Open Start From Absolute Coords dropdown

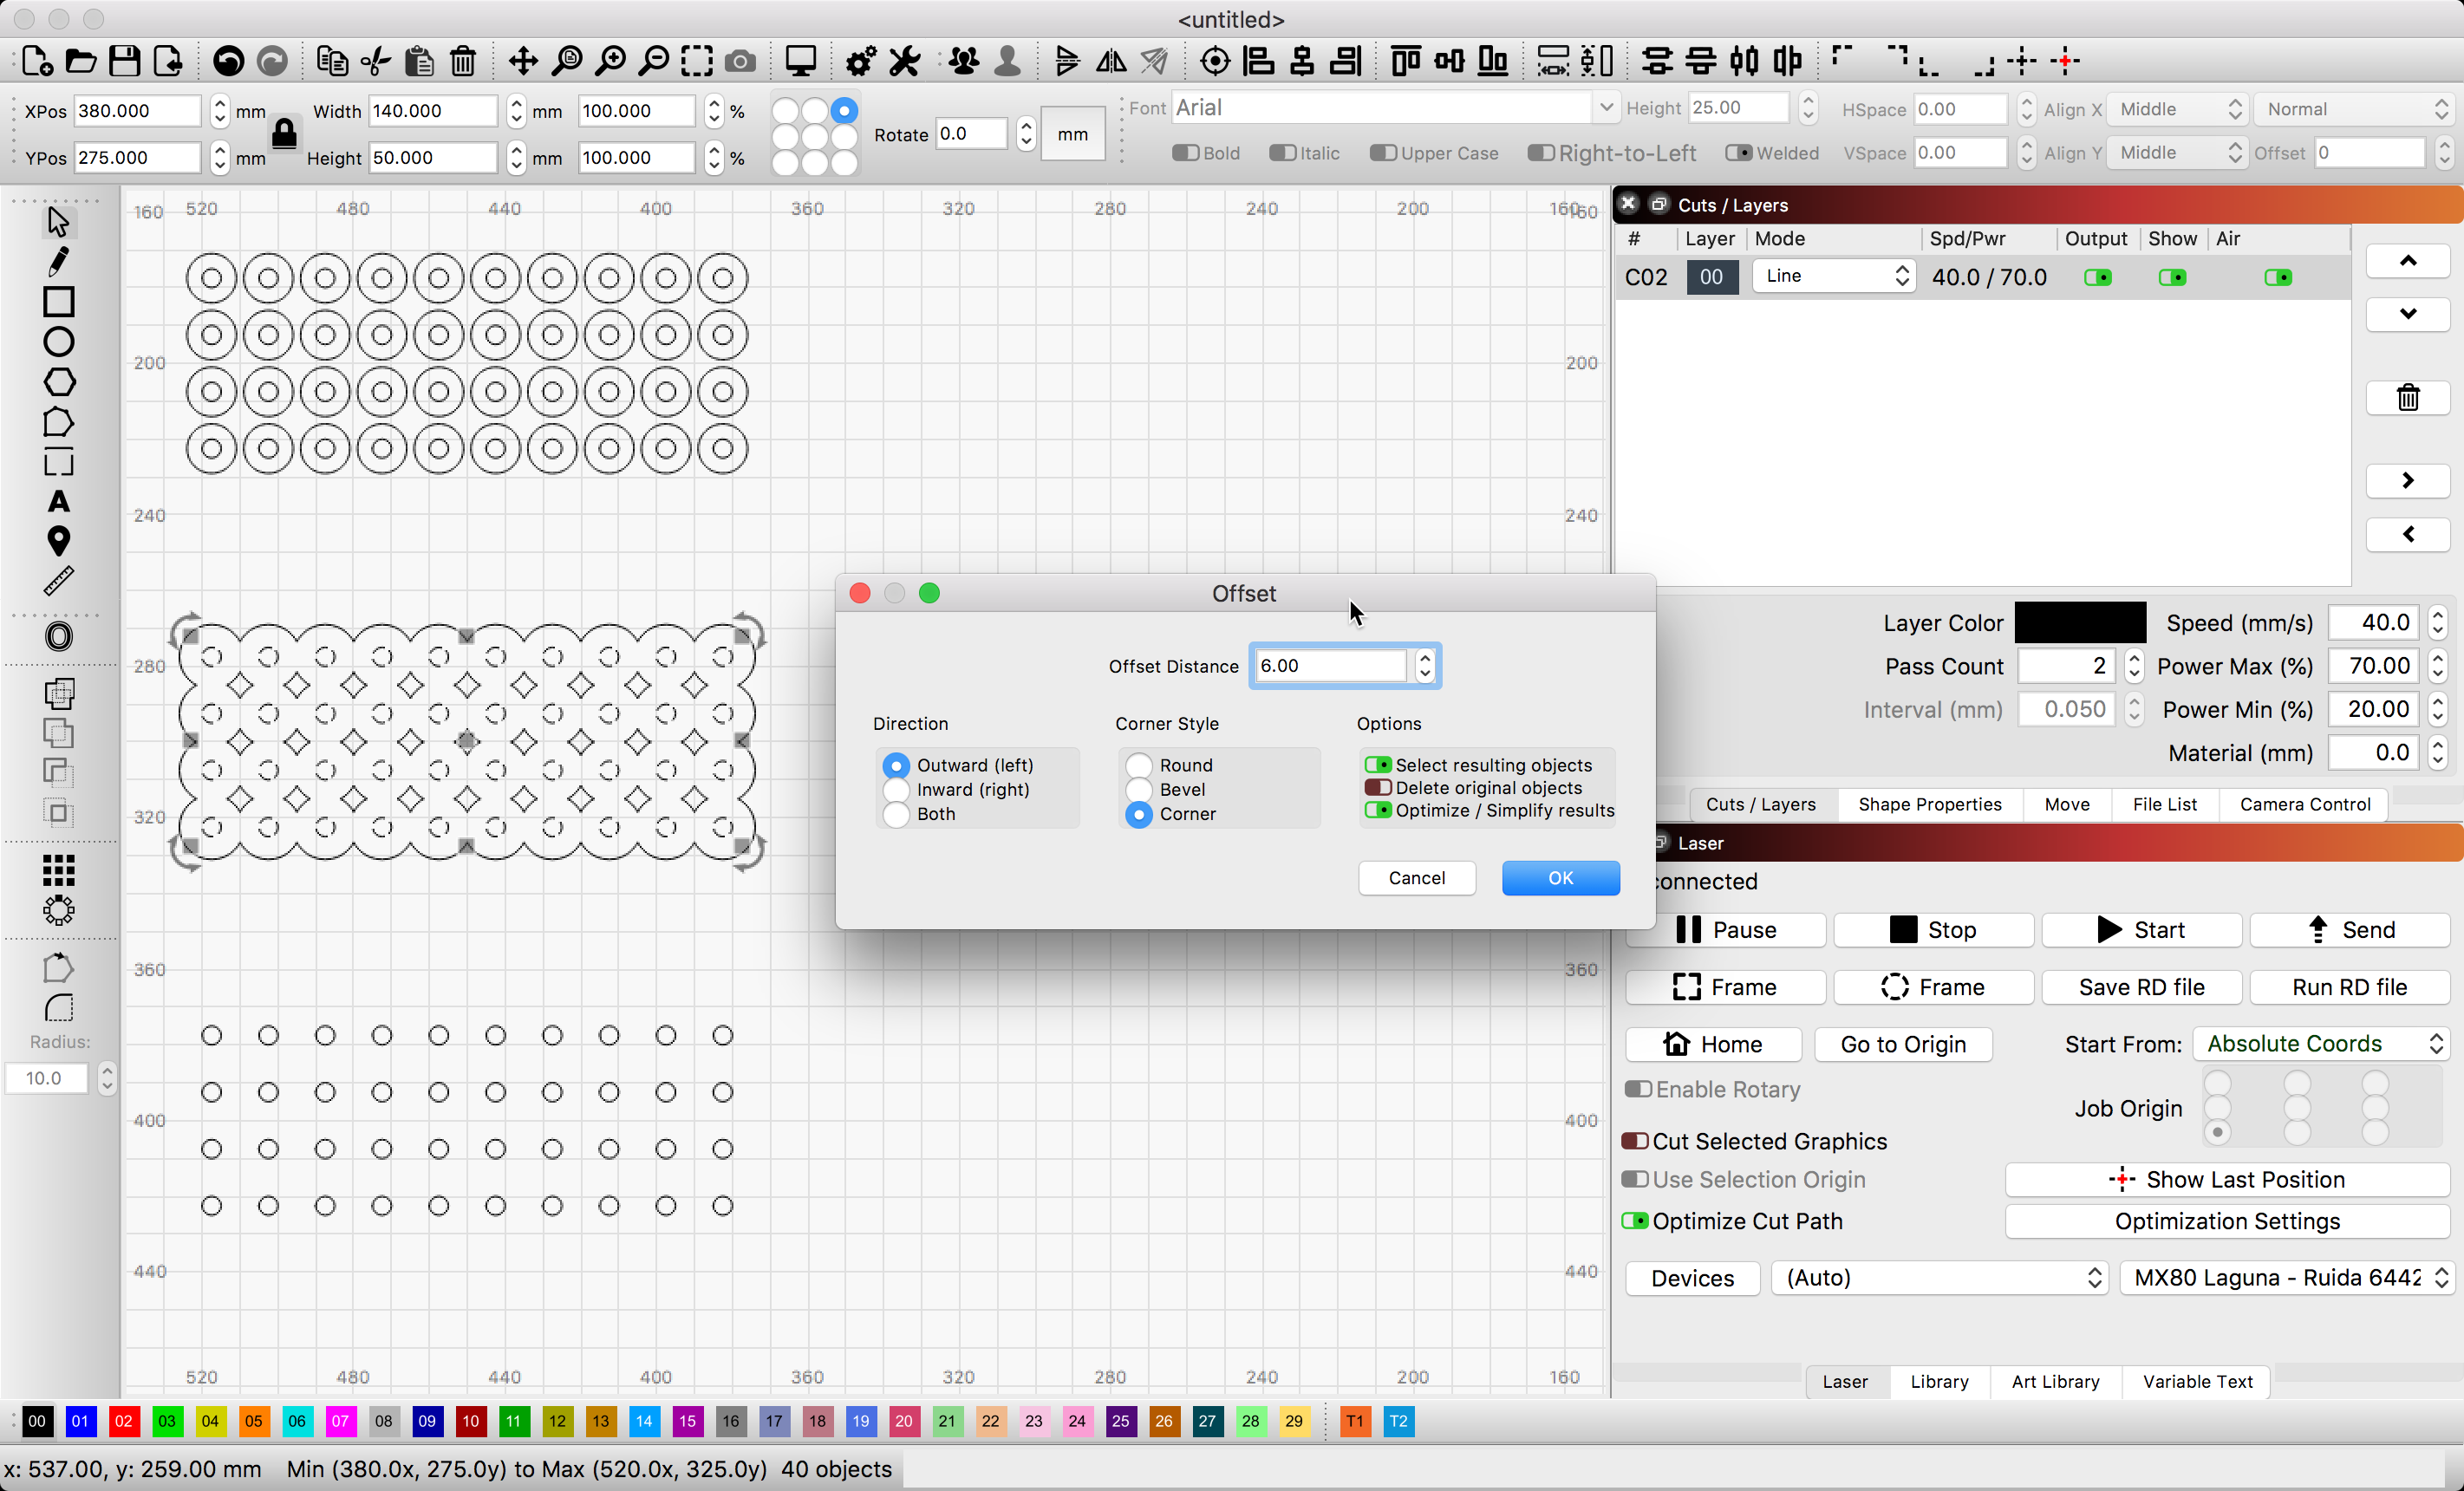coord(2320,1043)
